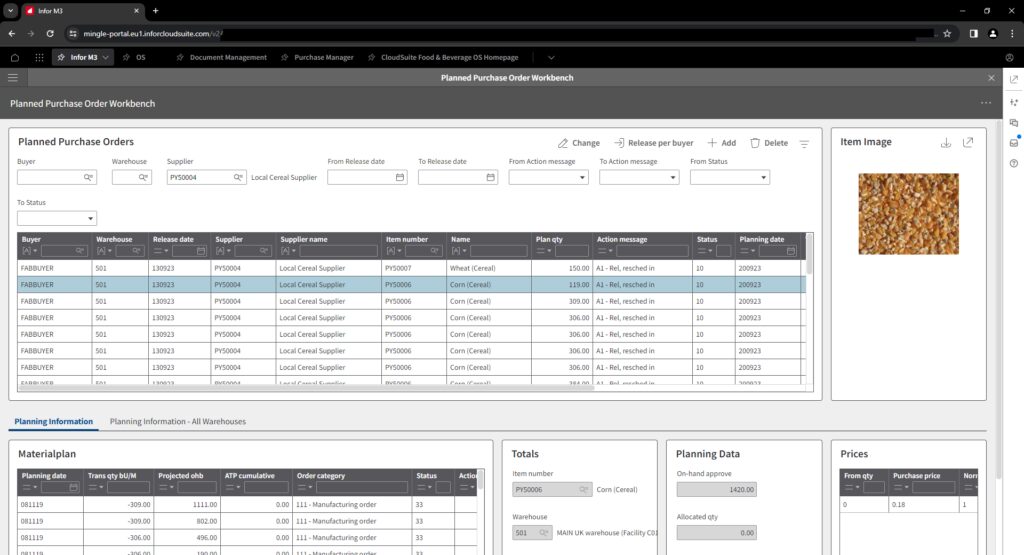Switch to Planning Information - All Warehouses tab
This screenshot has height=555, width=1024.
click(177, 421)
